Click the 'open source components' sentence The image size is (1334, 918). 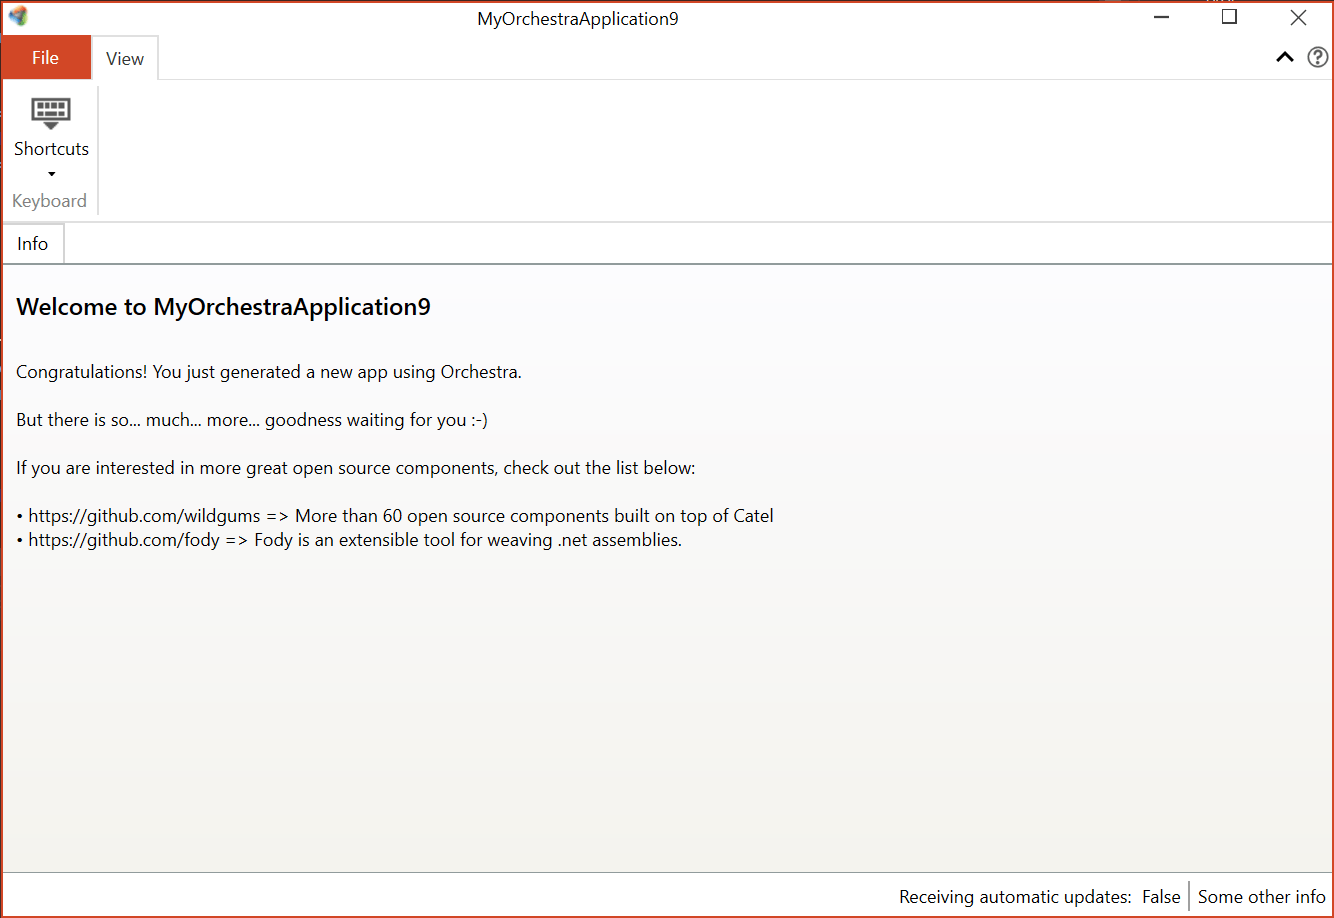coord(355,468)
